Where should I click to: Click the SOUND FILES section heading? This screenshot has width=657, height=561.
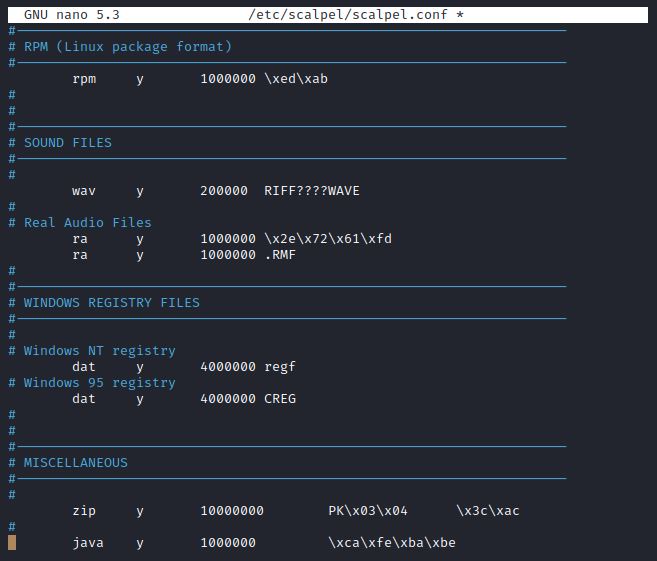[x=67, y=143]
